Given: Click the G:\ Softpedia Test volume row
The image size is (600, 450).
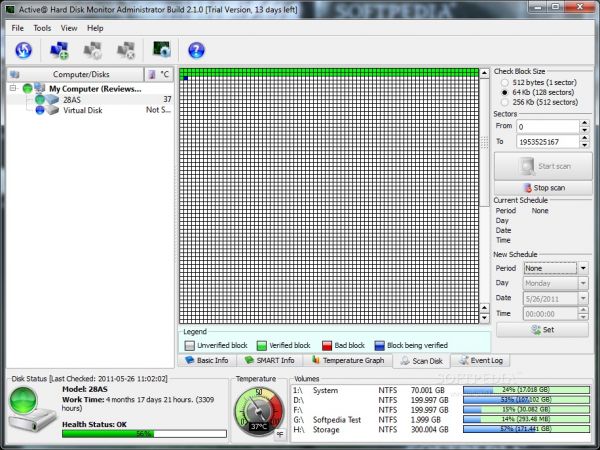Looking at the screenshot, I should pos(441,420).
